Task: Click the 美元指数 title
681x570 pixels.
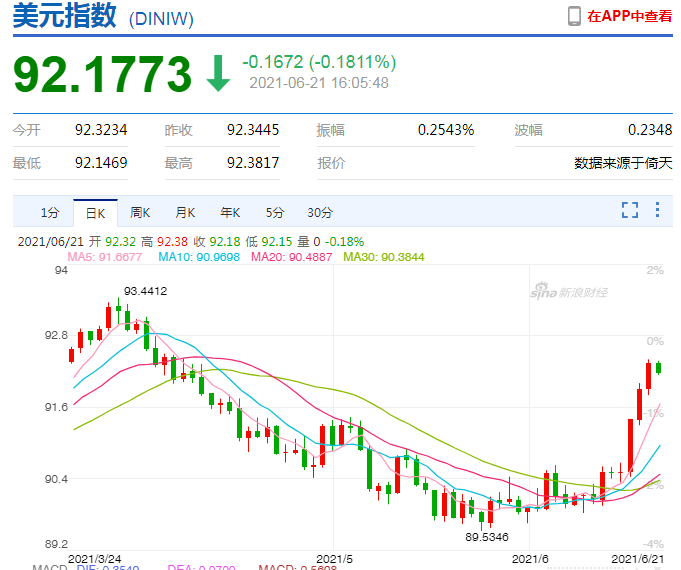Action: 65,16
